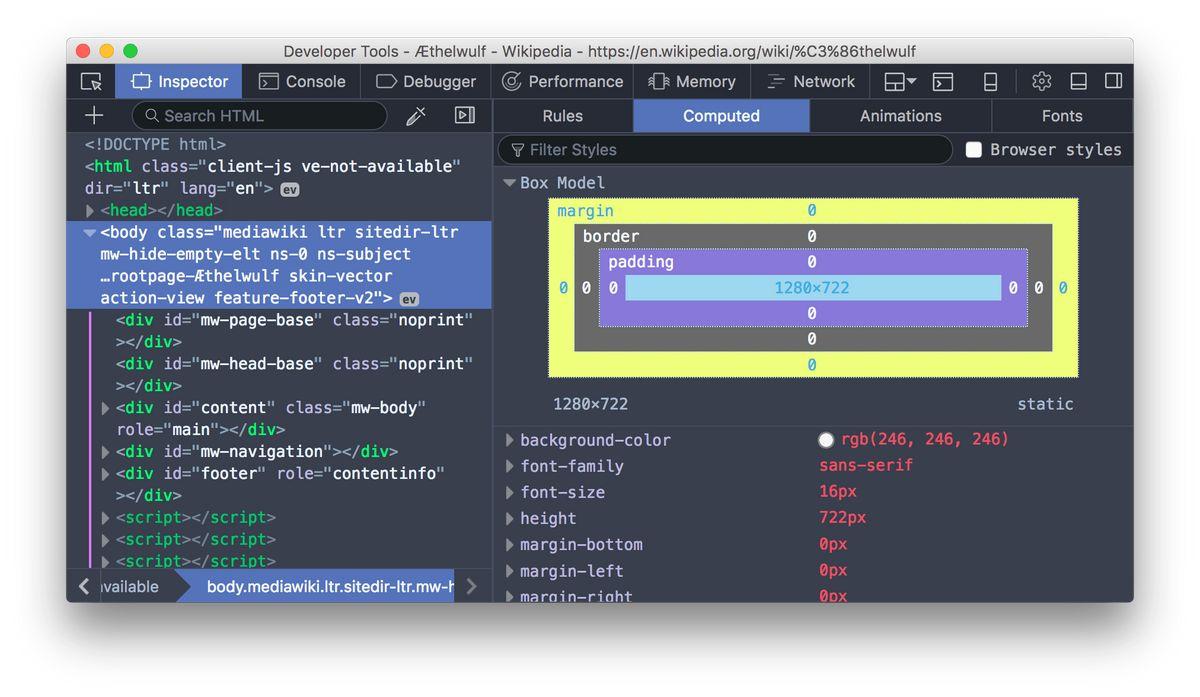Activate the element picker tool
Viewport: 1200px width, 697px height.
(x=91, y=82)
